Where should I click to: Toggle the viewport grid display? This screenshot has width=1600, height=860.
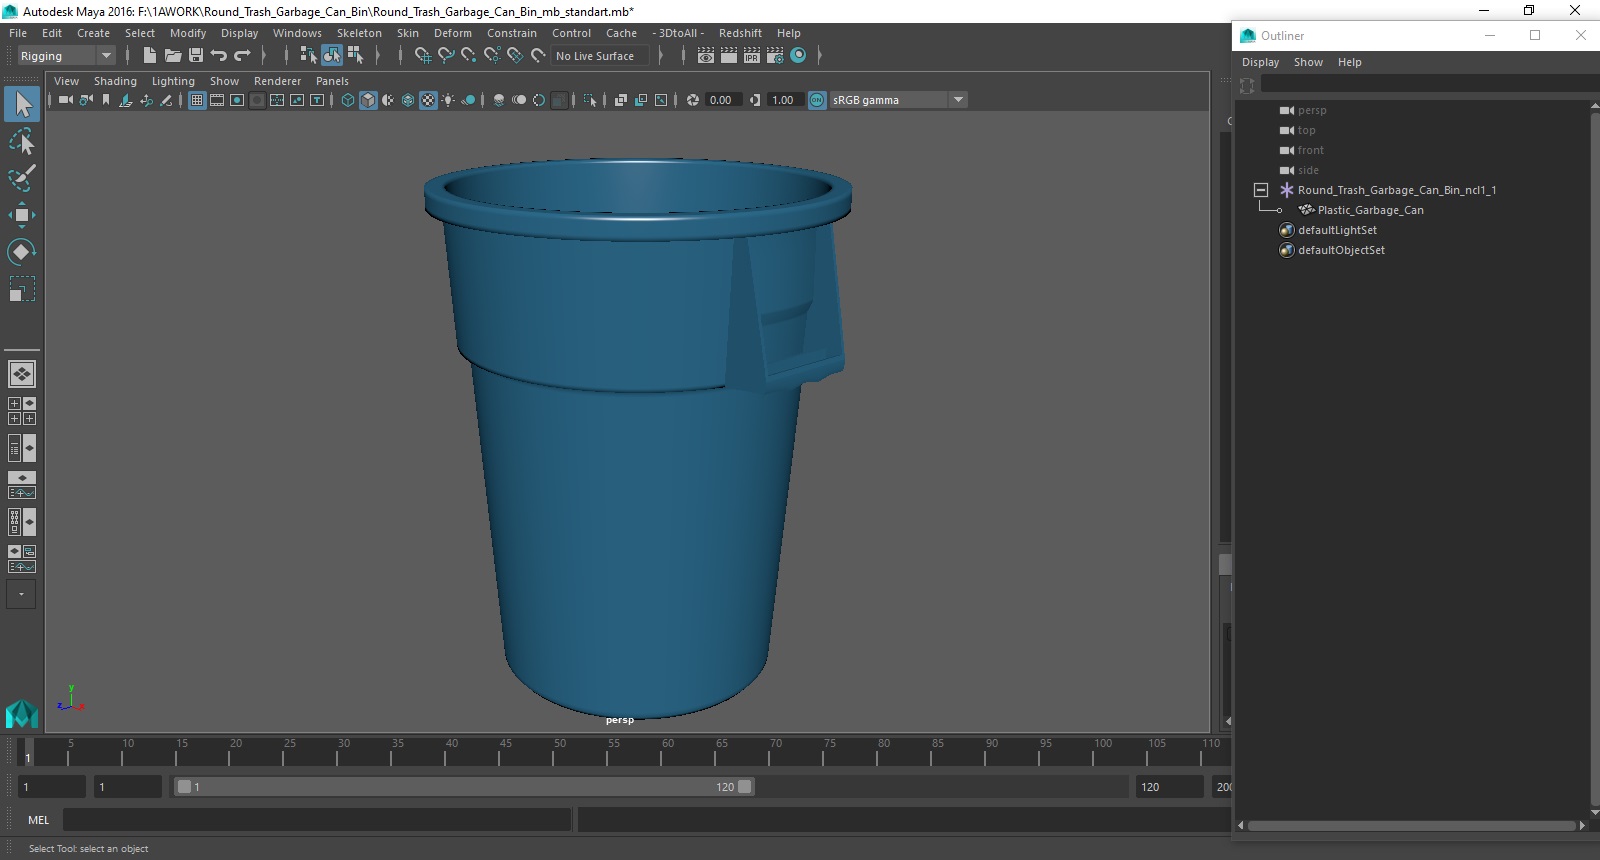coord(197,100)
